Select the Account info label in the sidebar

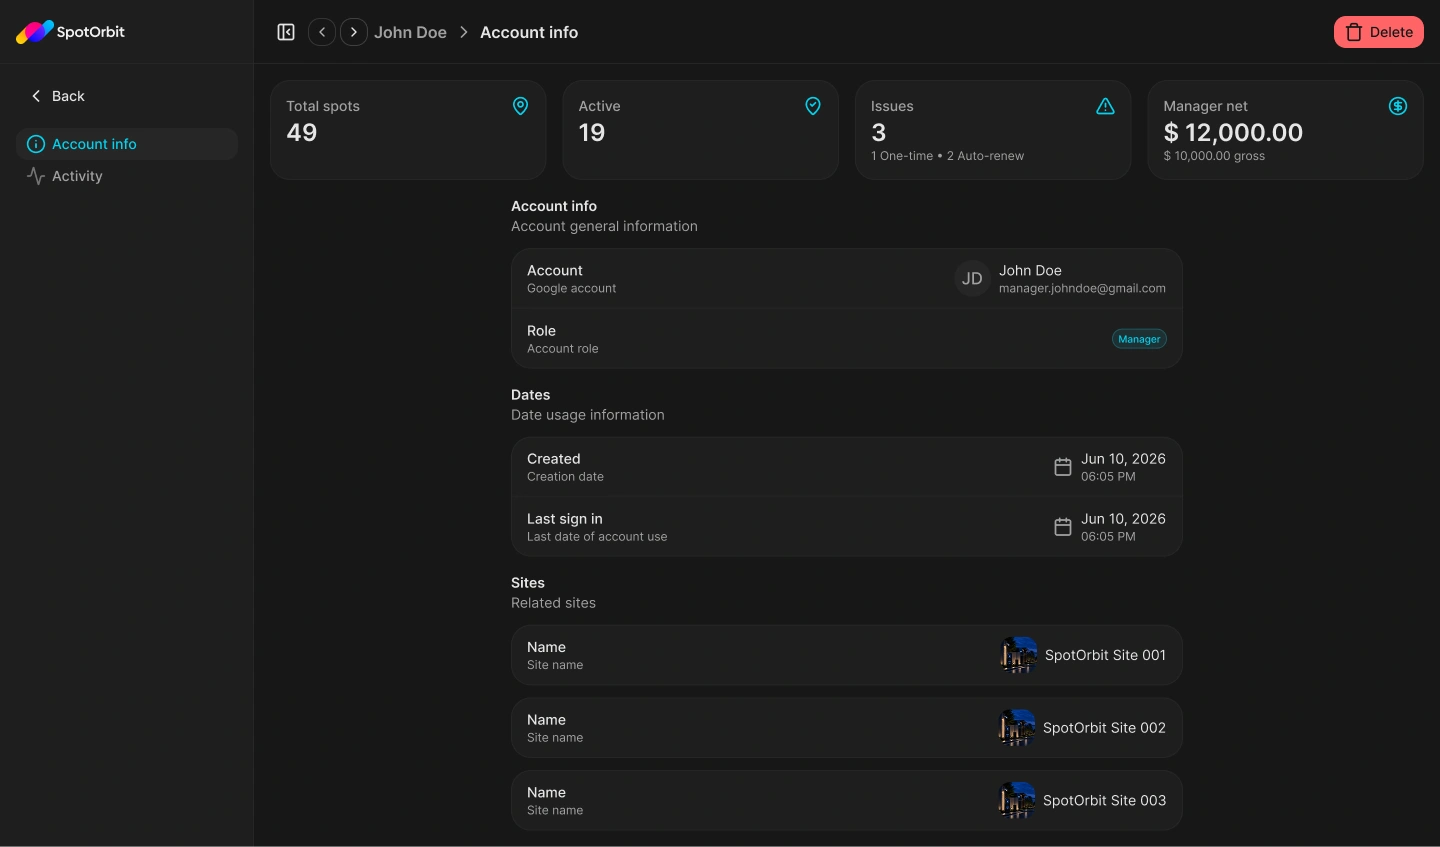pos(94,144)
